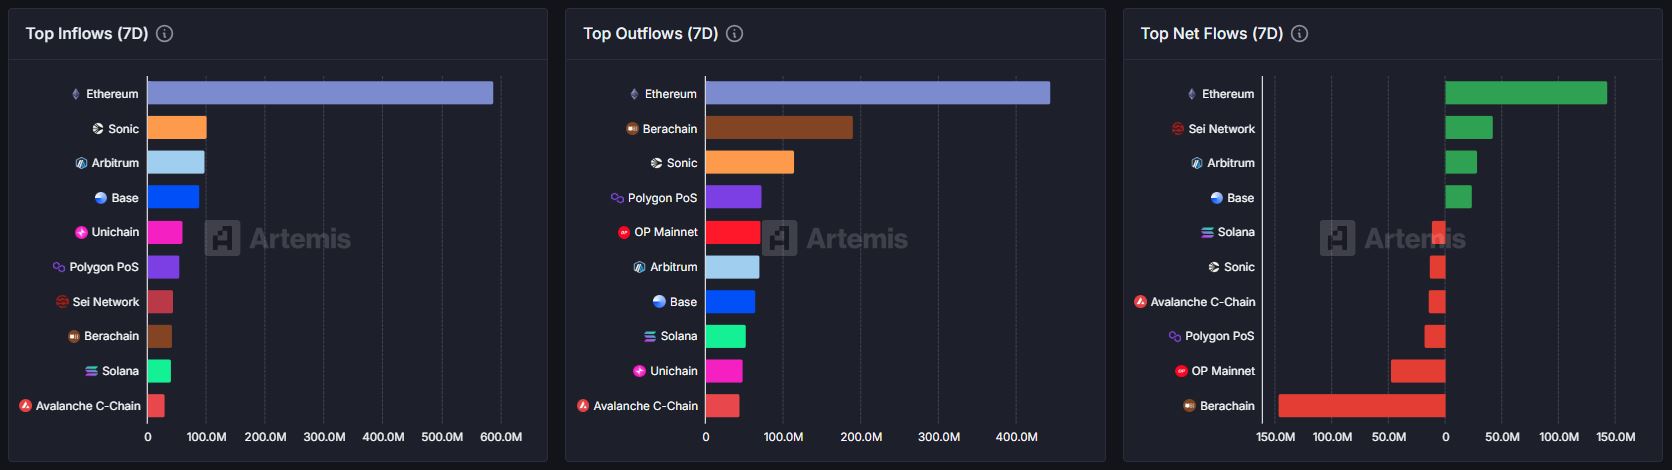The image size is (1672, 470).
Task: Click the light blue Arbitrum bar in Top Inflows
Action: (x=176, y=162)
